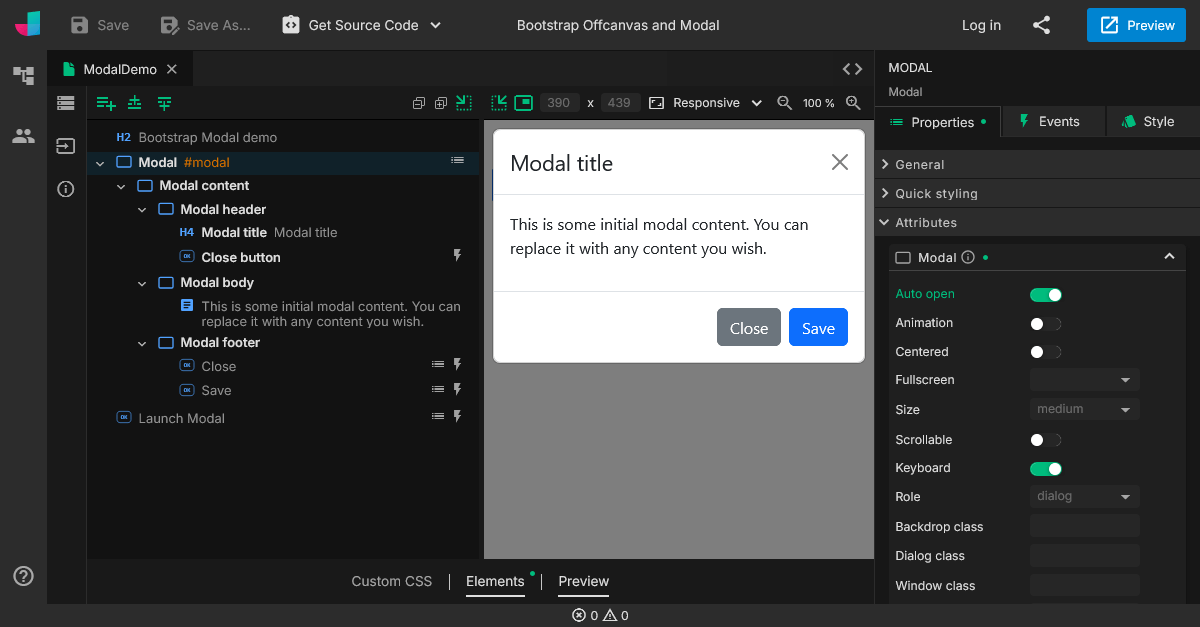This screenshot has width=1200, height=627.
Task: Open the help question-mark icon
Action: [x=23, y=576]
